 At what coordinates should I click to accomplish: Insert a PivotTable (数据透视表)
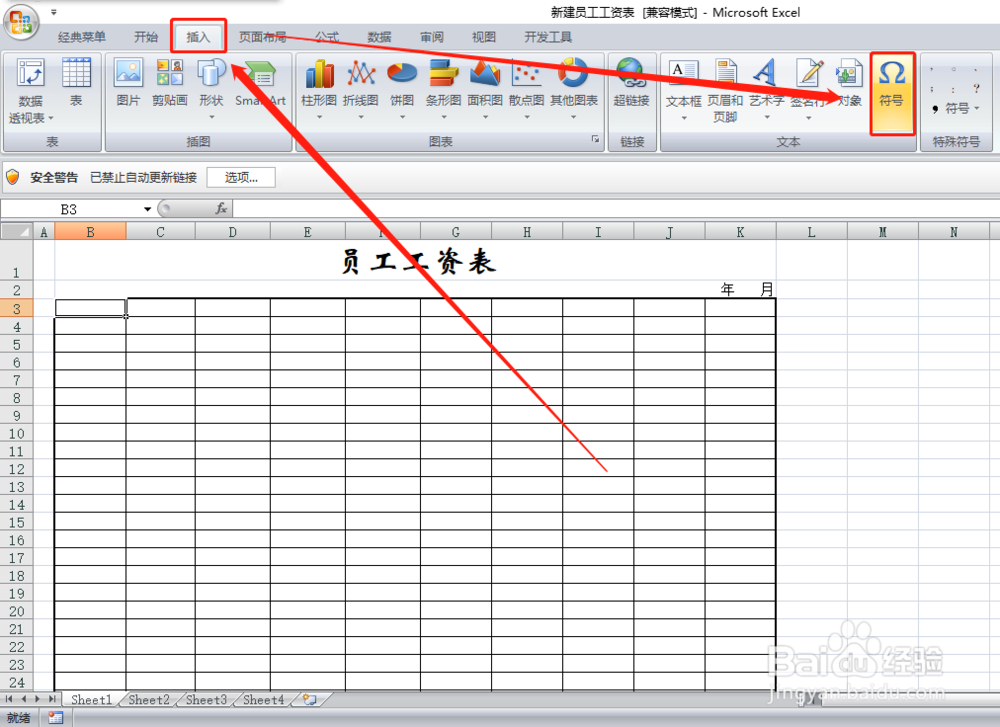coord(30,90)
